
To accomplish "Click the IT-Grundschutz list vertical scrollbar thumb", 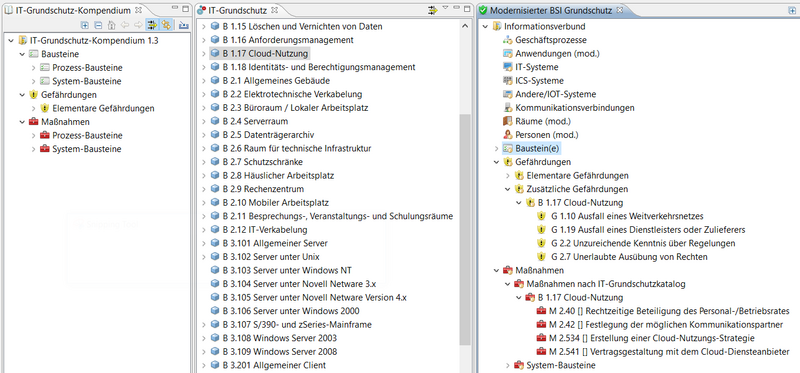I will point(465,229).
